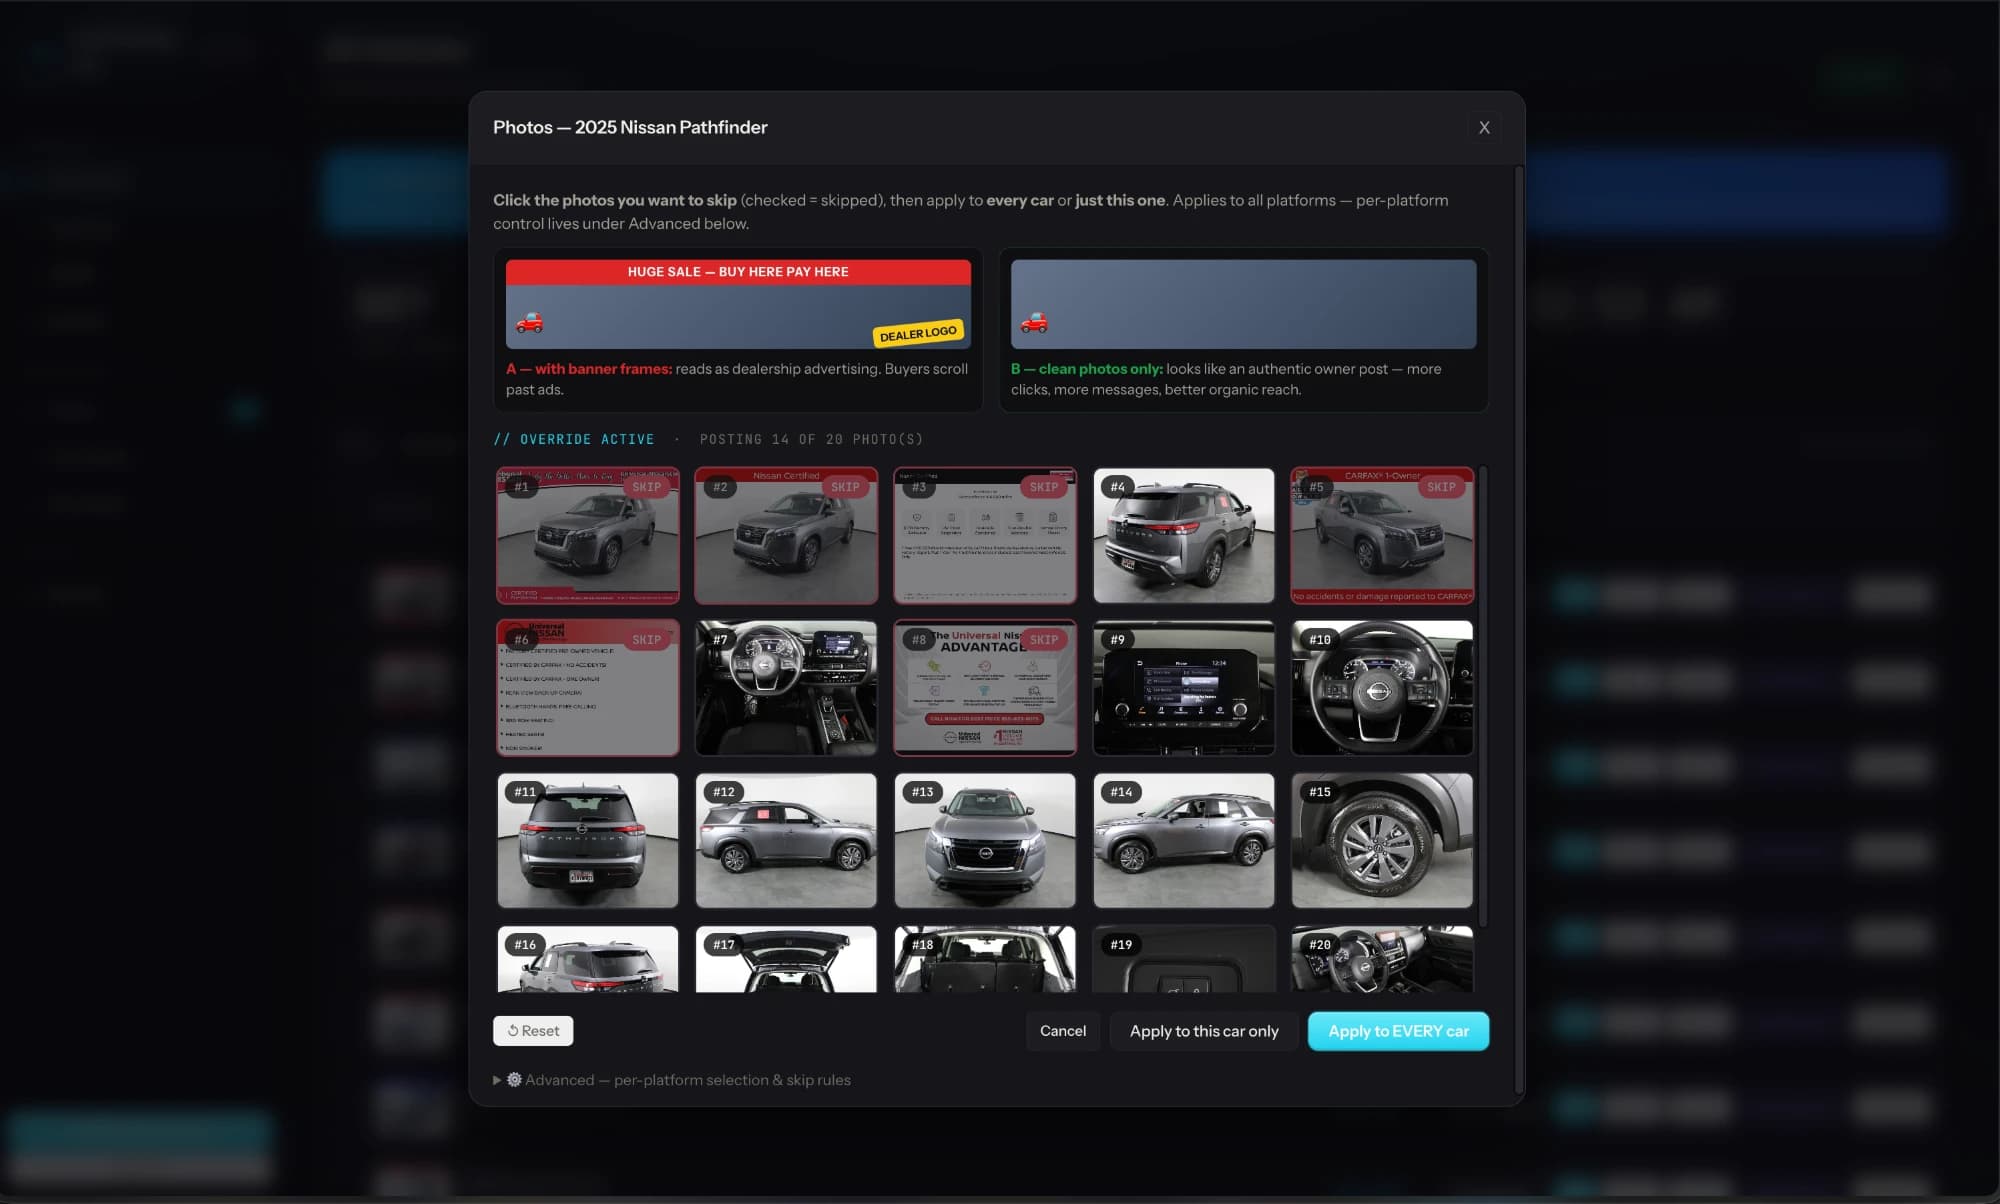Click the Reset button
This screenshot has width=2000, height=1204.
pyautogui.click(x=533, y=1031)
